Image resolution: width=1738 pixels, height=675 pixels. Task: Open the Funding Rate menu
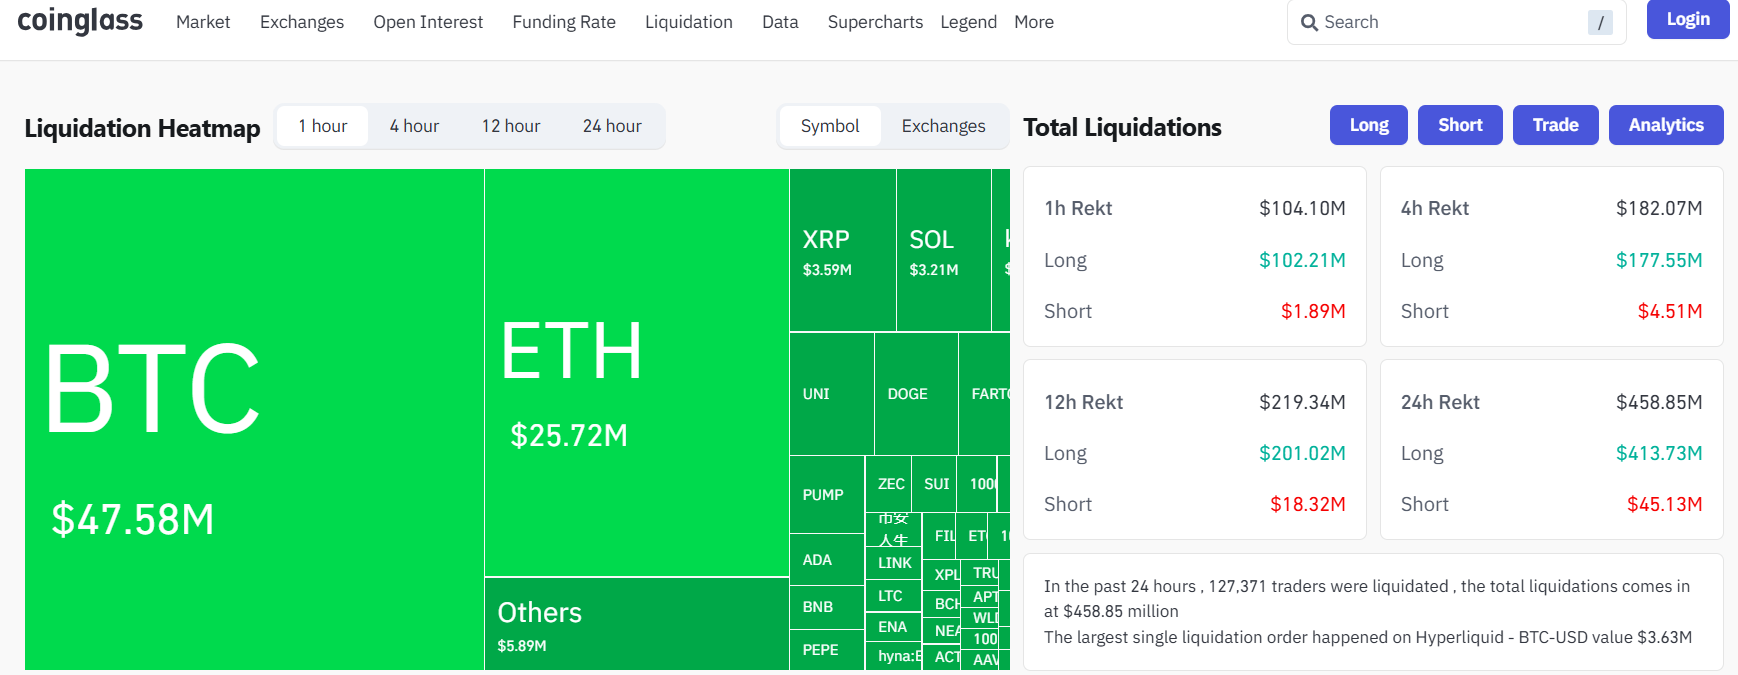coord(564,22)
